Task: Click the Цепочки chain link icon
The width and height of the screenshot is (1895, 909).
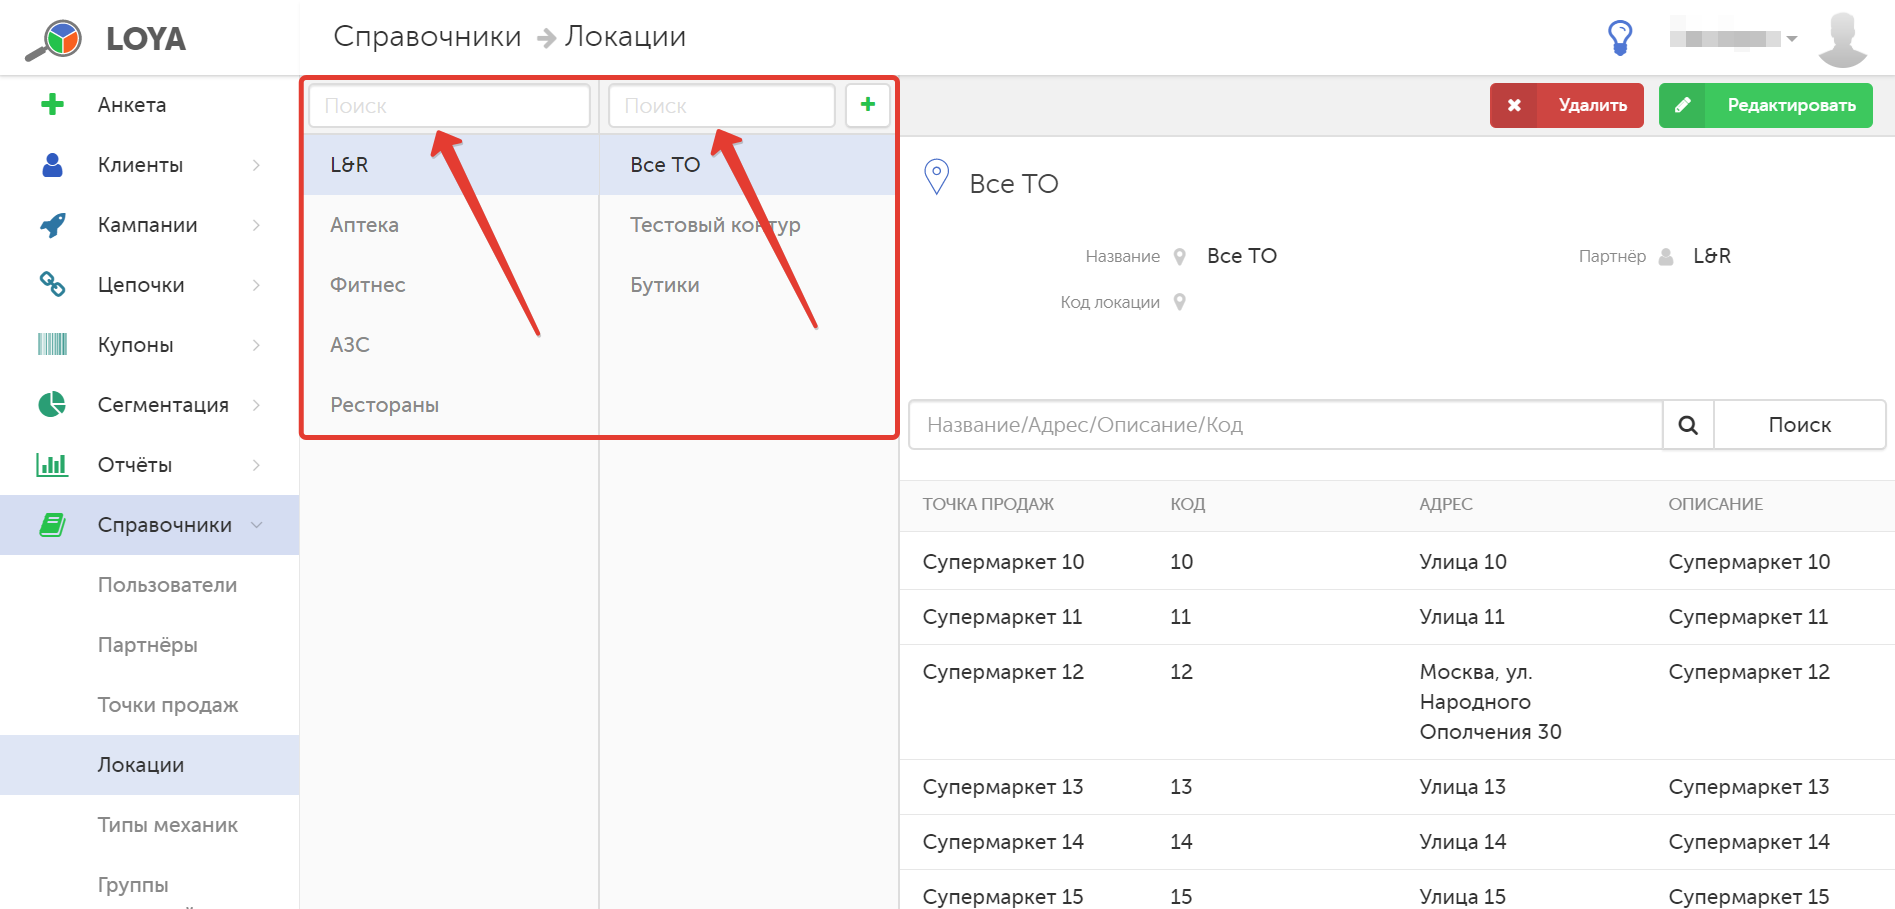Action: point(52,285)
